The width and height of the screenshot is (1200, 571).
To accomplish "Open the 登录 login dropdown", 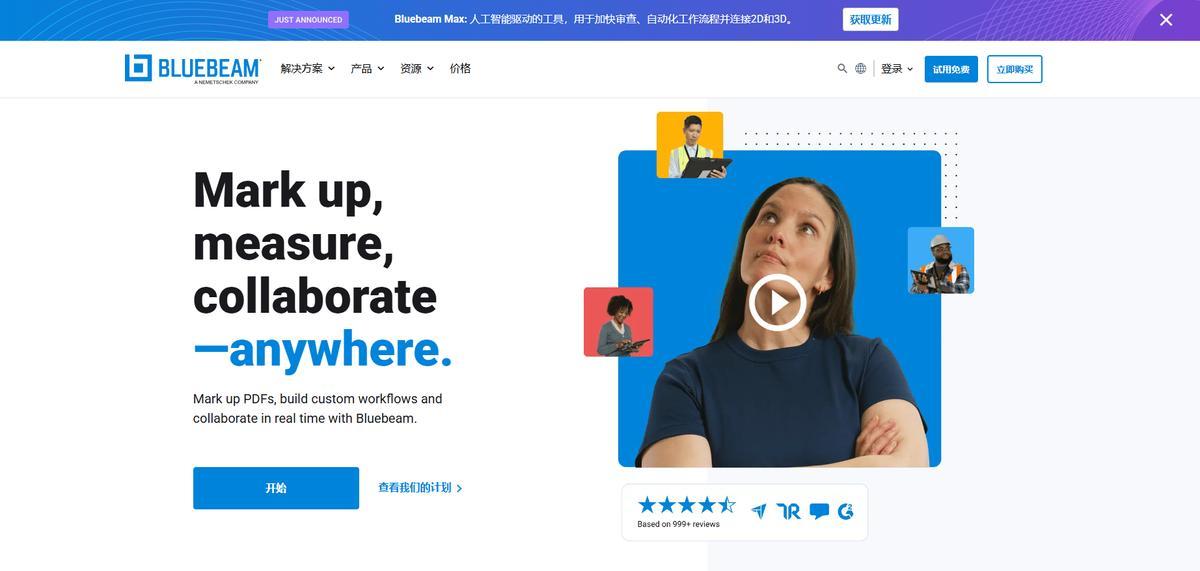I will point(897,69).
